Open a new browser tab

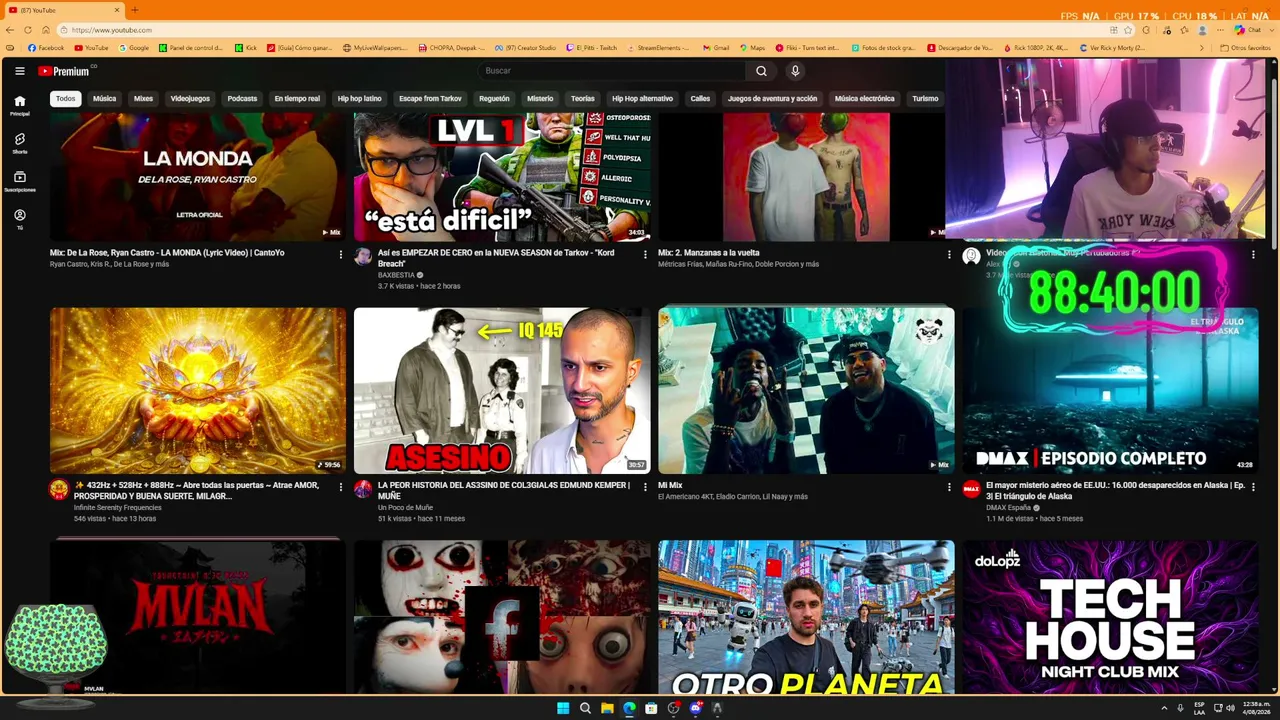(x=135, y=10)
